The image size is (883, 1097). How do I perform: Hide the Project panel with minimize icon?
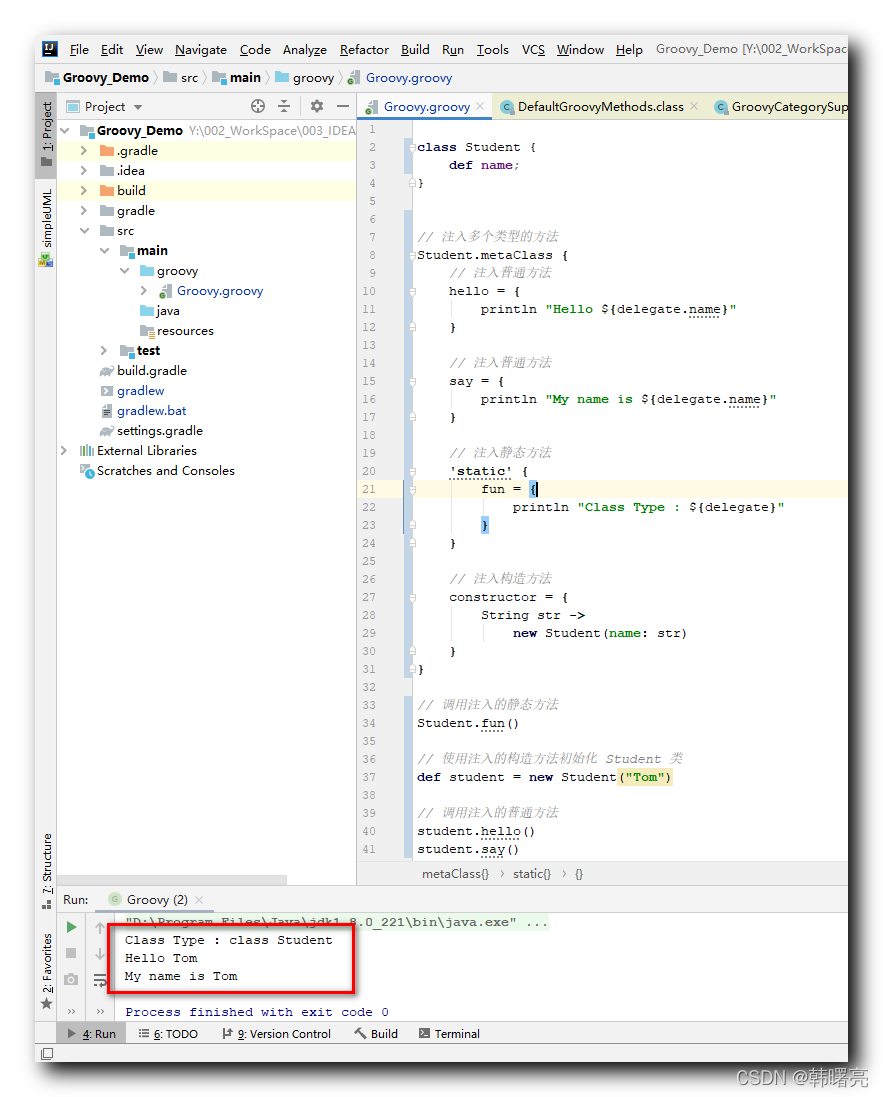[x=343, y=106]
